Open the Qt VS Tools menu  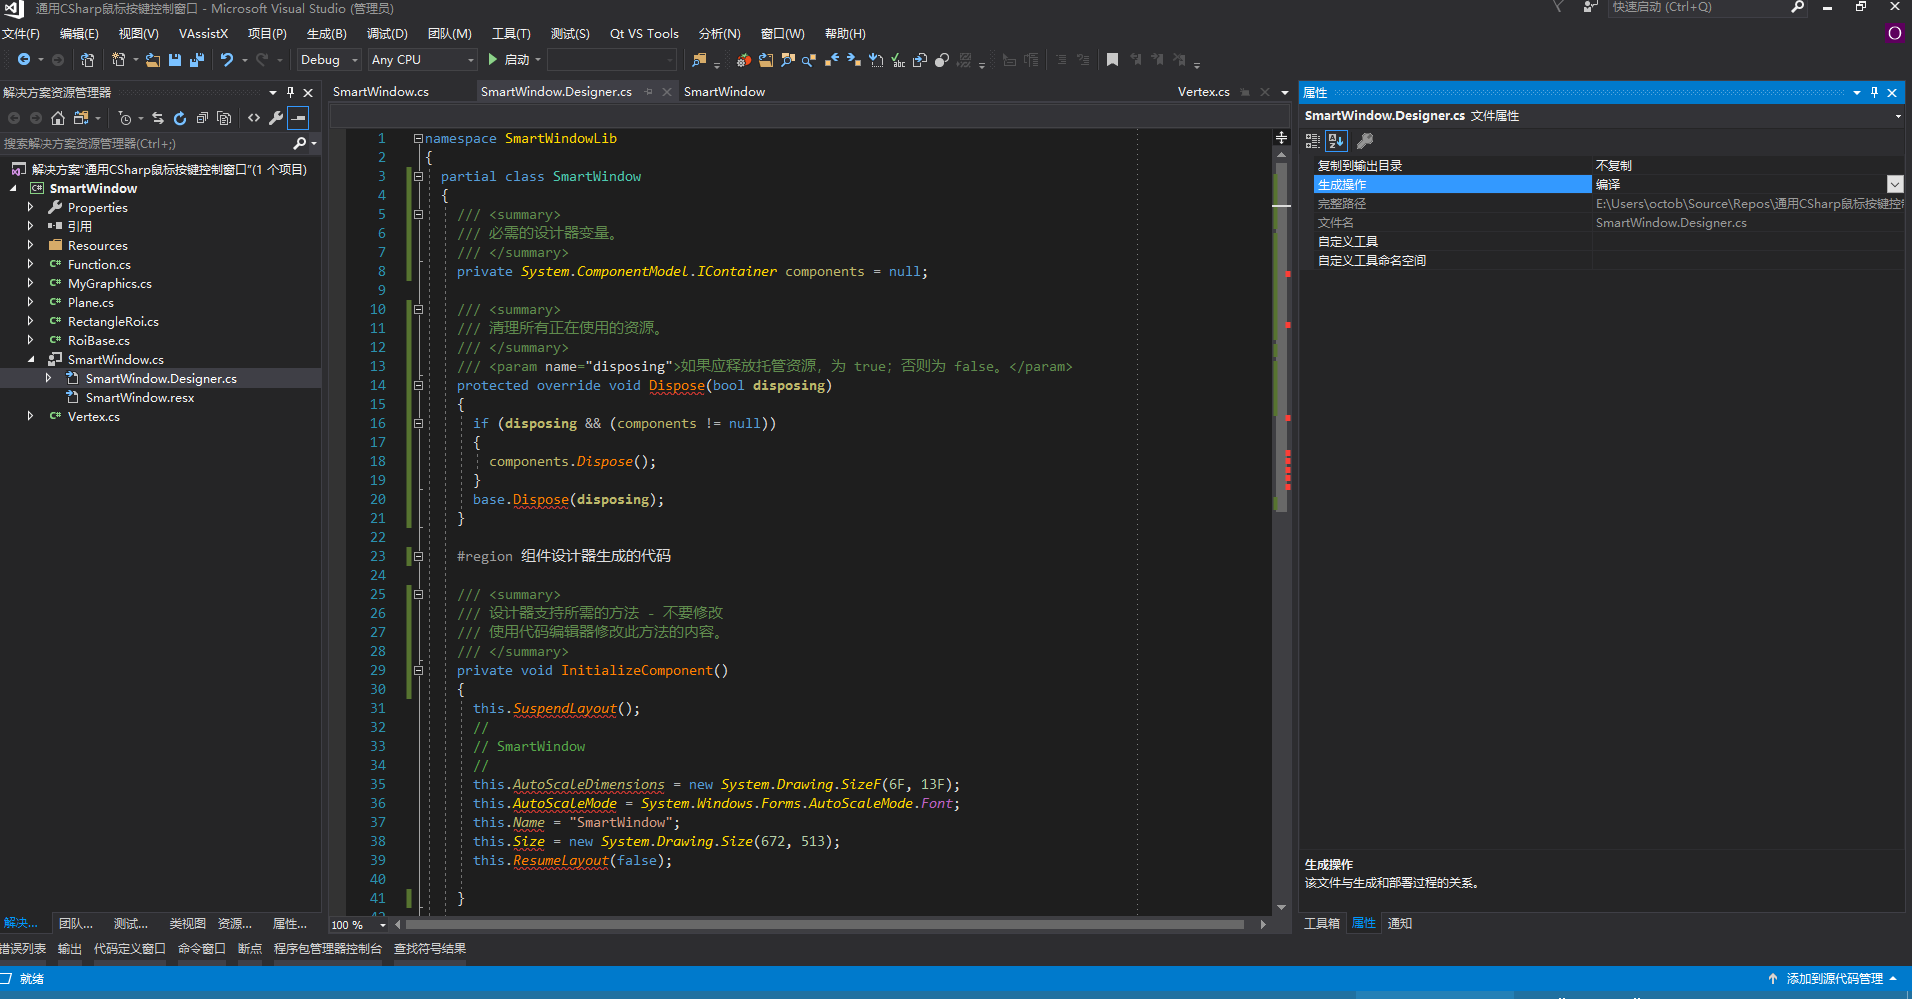tap(644, 34)
